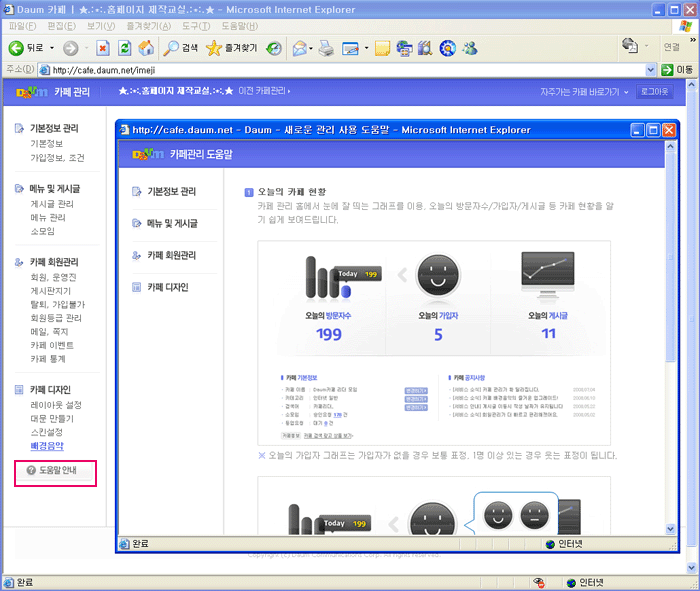The height and width of the screenshot is (591, 700).
Task: Open the Search (검색) magnifier button
Action: click(x=180, y=48)
